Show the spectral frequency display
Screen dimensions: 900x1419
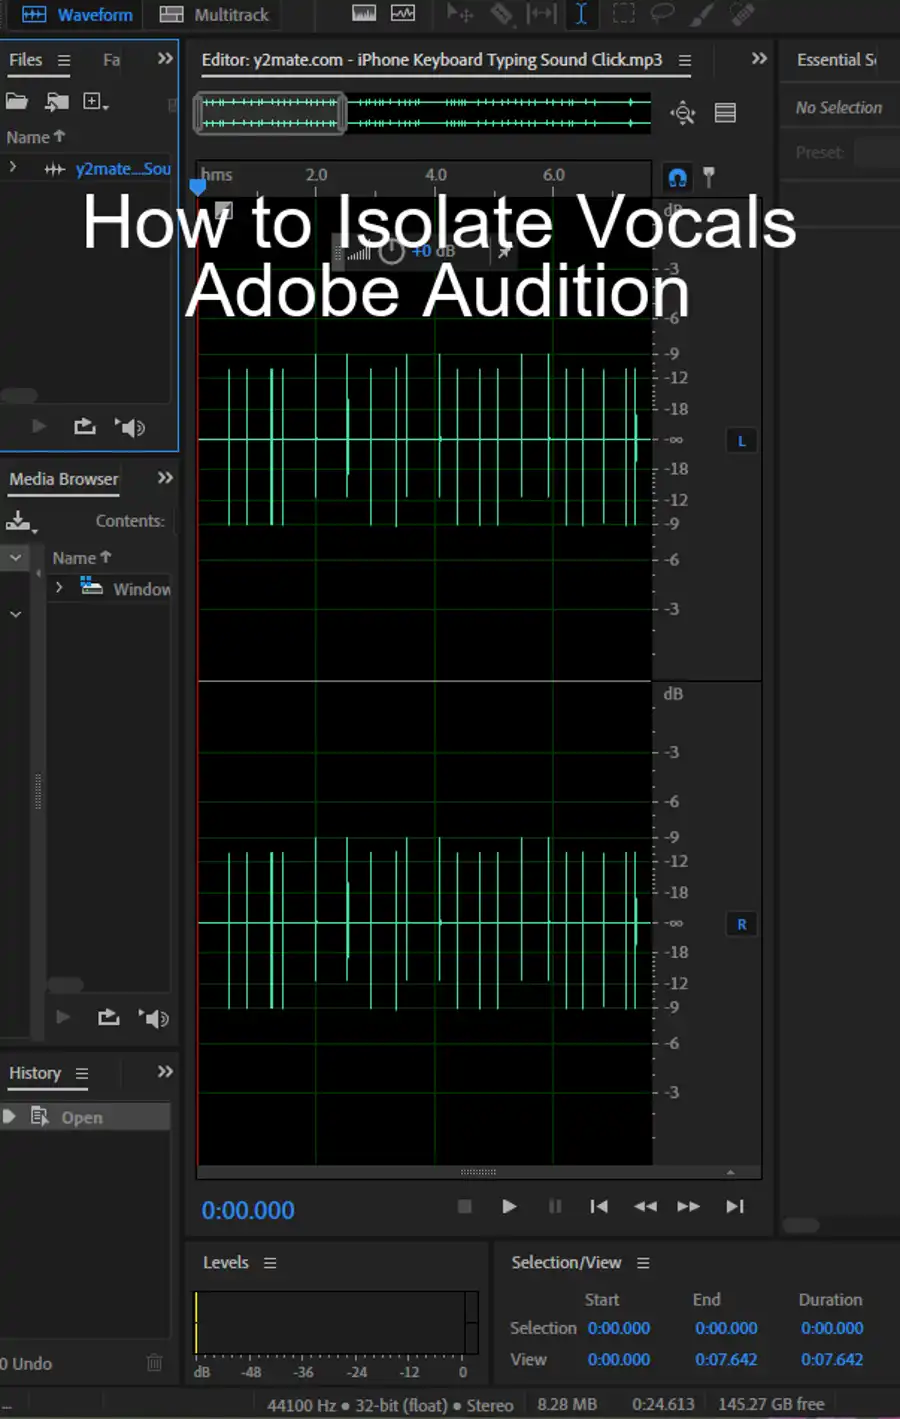365,13
